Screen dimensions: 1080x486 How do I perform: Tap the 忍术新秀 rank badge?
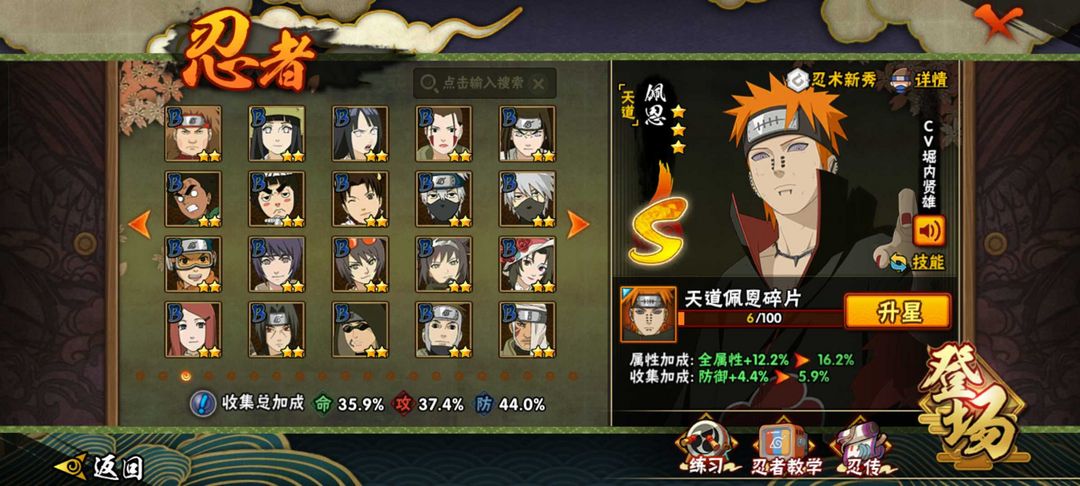click(832, 79)
